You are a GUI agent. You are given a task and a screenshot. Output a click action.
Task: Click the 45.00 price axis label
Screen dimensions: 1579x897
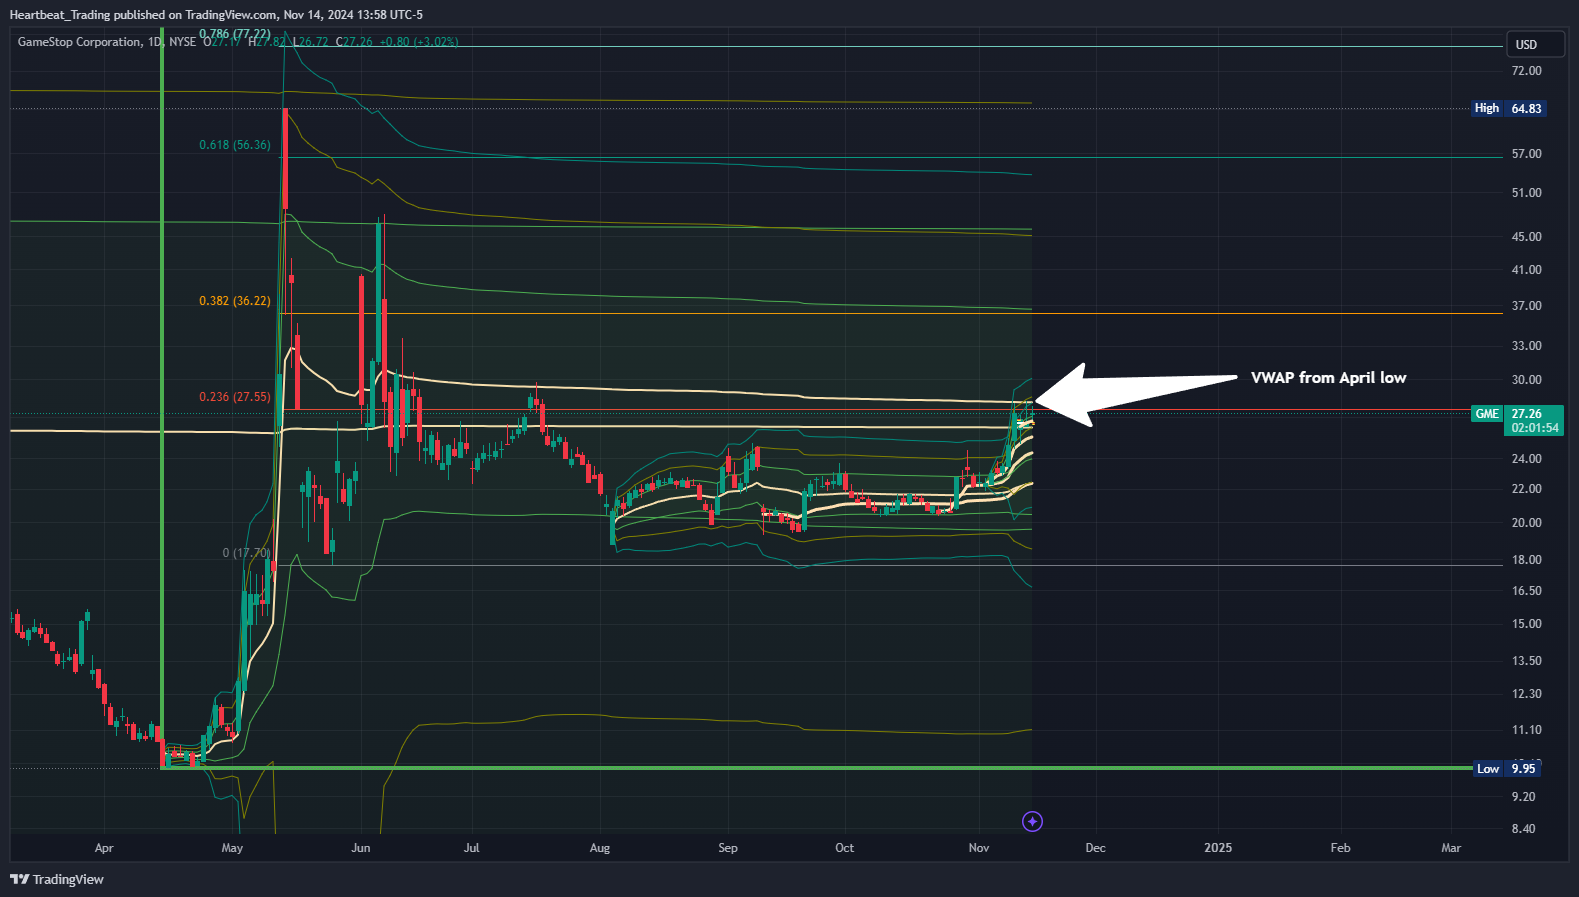click(x=1527, y=237)
